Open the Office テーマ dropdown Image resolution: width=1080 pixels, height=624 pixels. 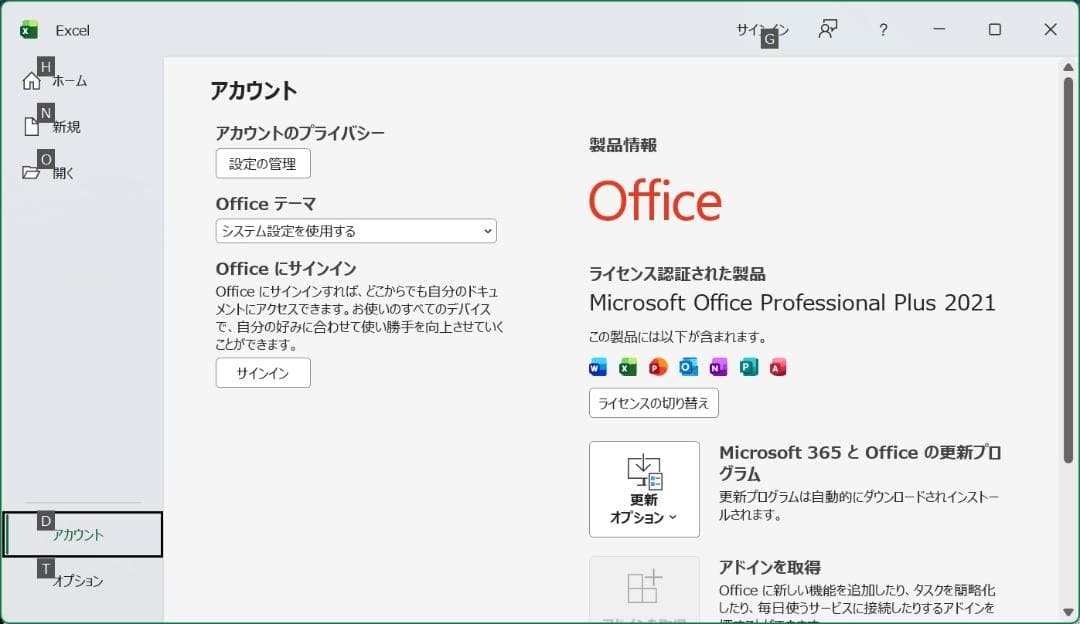point(356,231)
